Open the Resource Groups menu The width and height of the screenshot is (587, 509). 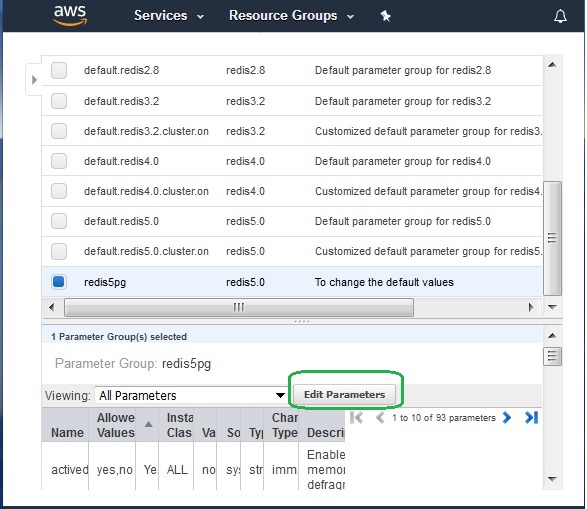pyautogui.click(x=291, y=16)
